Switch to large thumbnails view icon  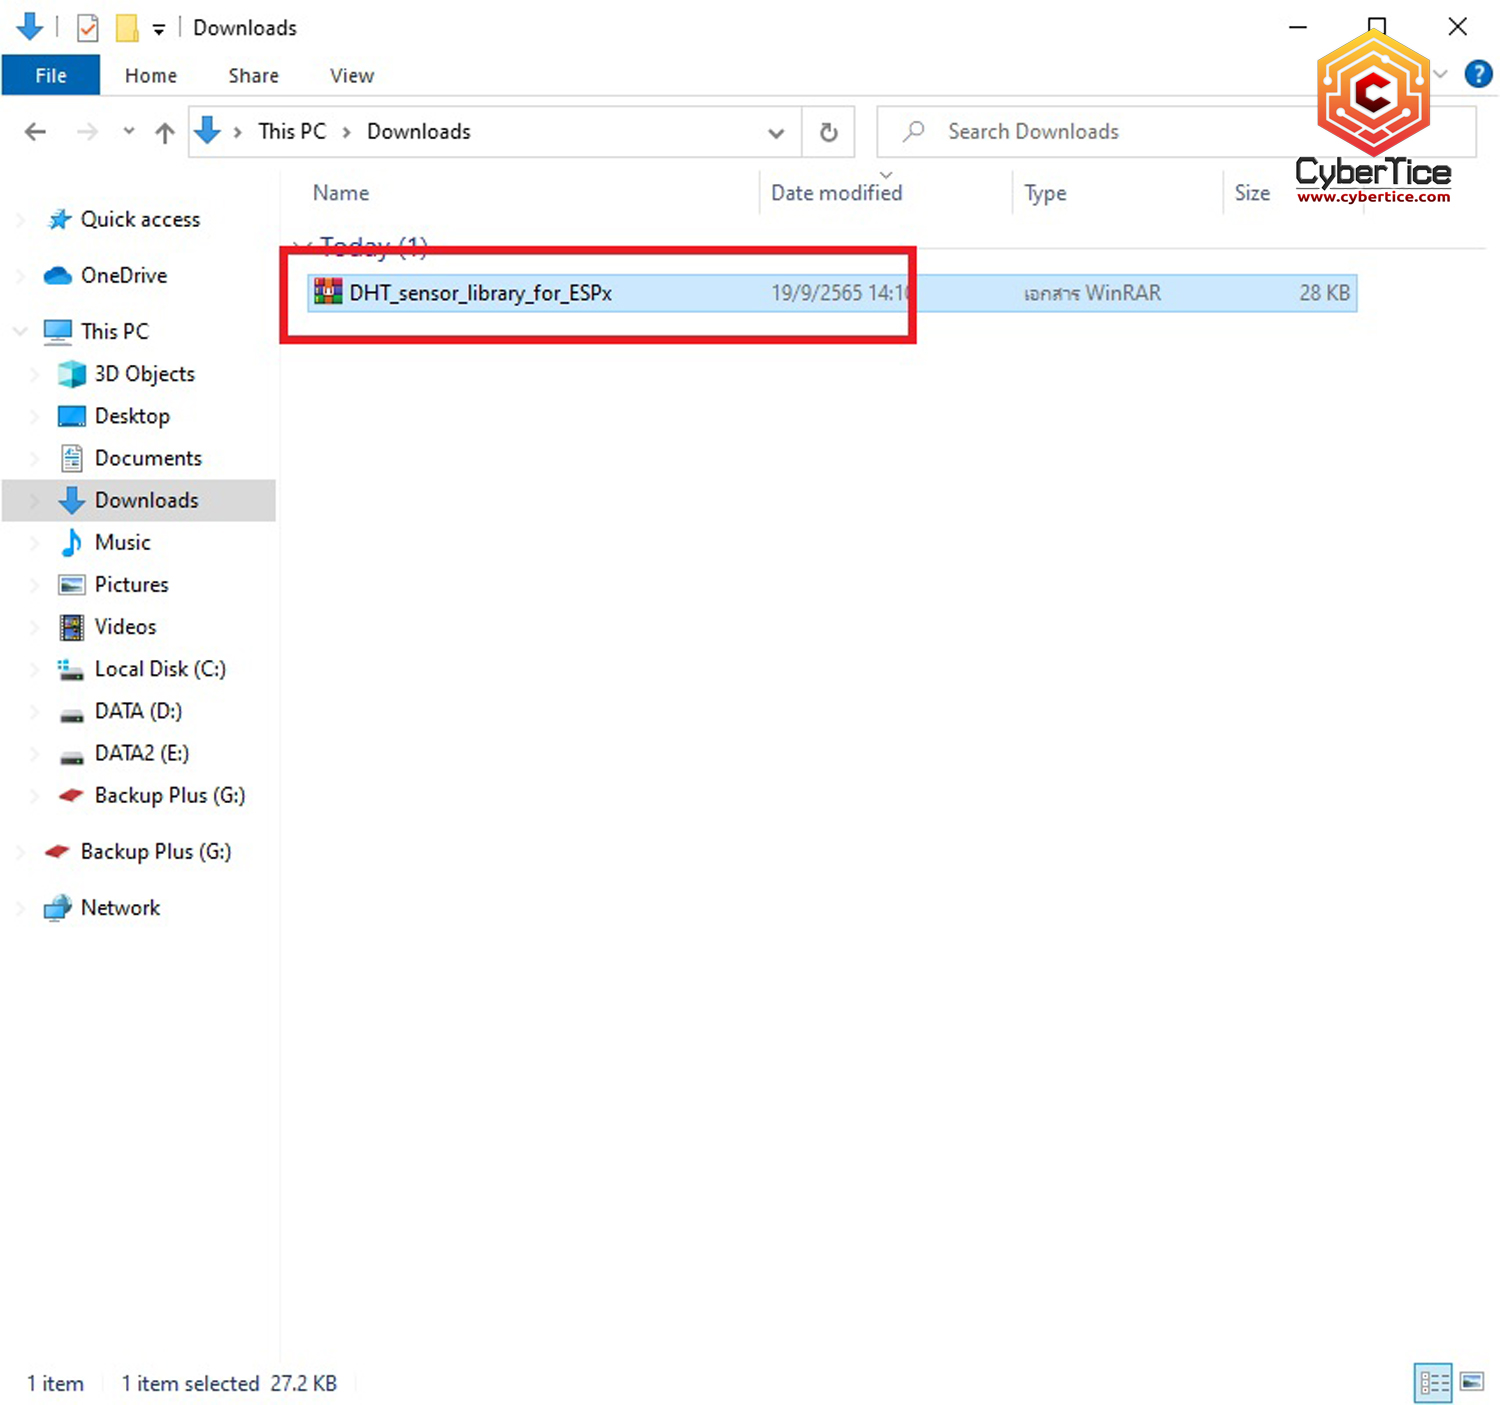1472,1382
